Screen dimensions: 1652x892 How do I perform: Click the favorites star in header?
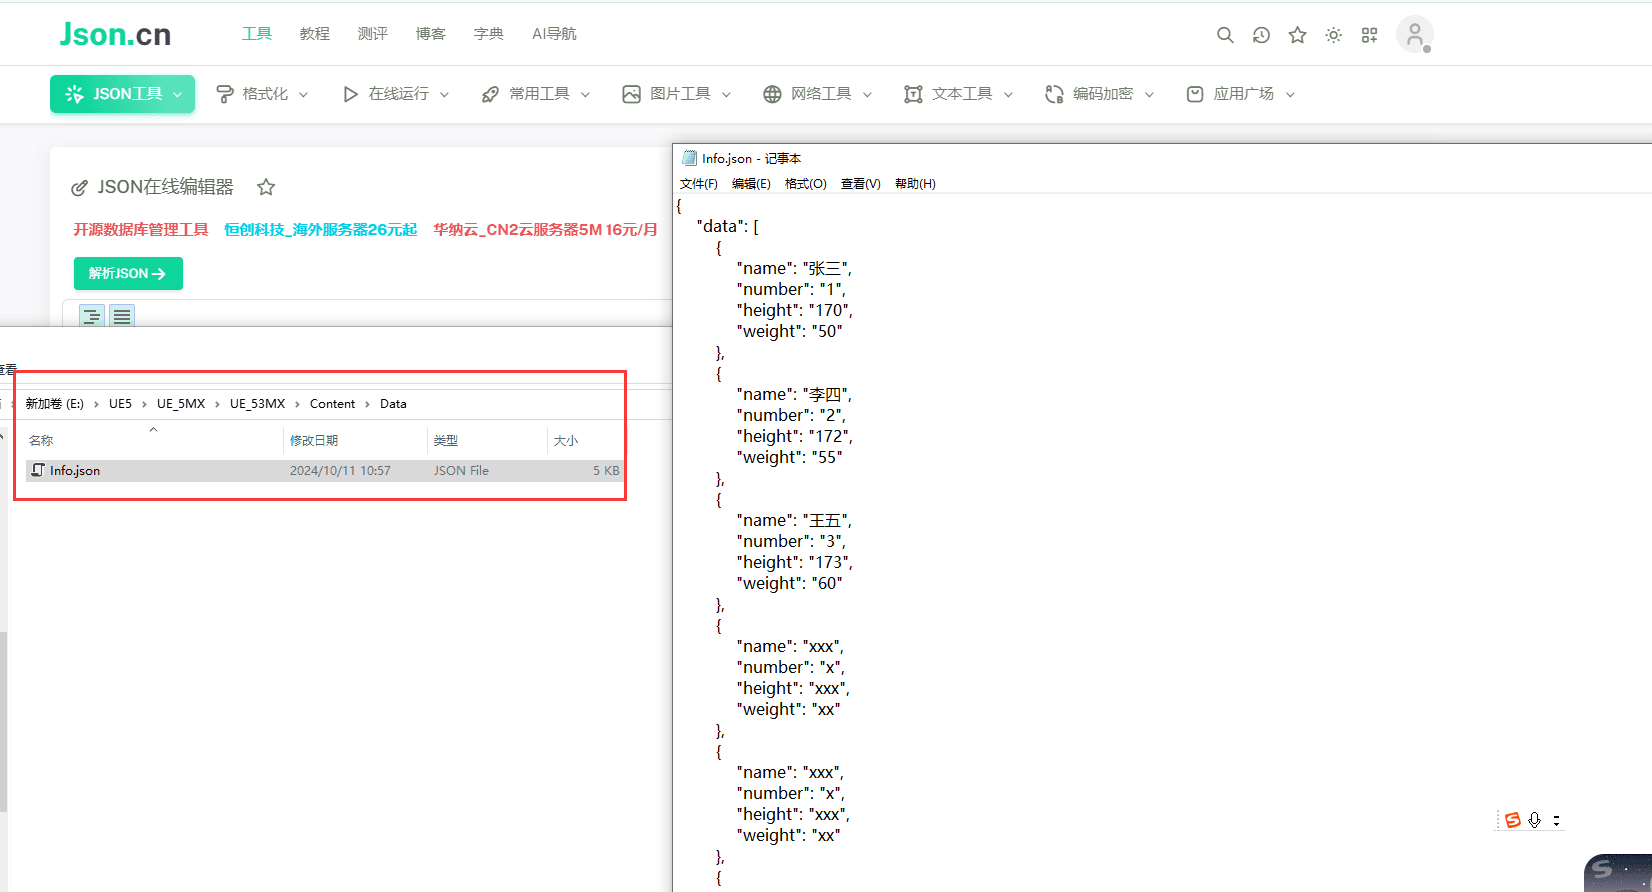coord(1297,35)
